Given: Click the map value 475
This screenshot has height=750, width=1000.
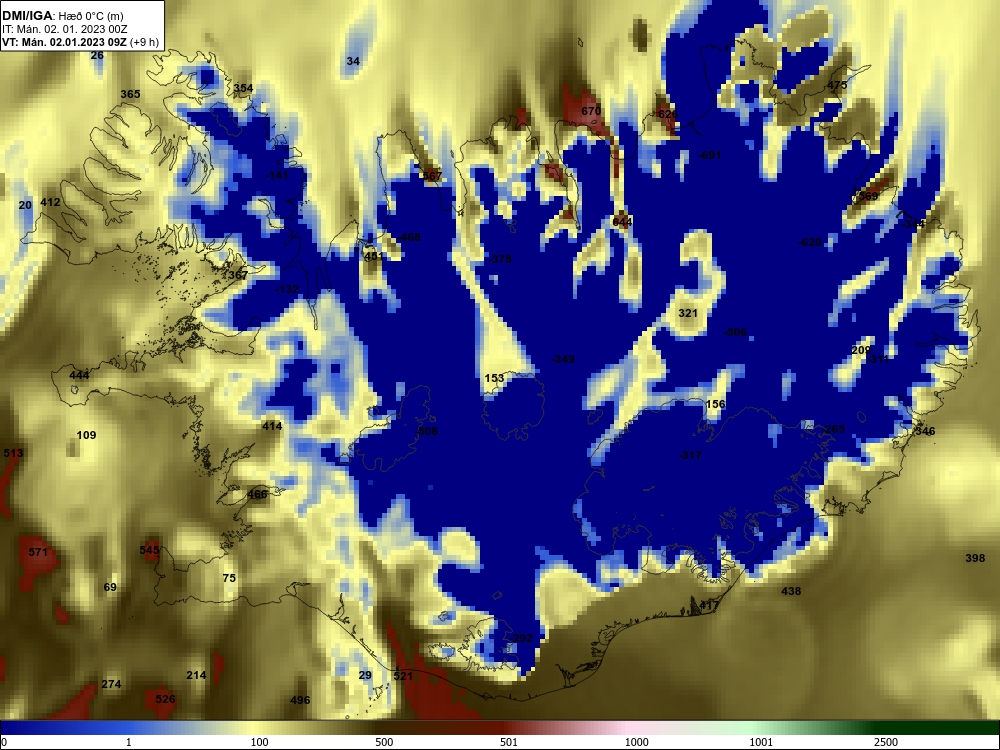Looking at the screenshot, I should pos(837,85).
